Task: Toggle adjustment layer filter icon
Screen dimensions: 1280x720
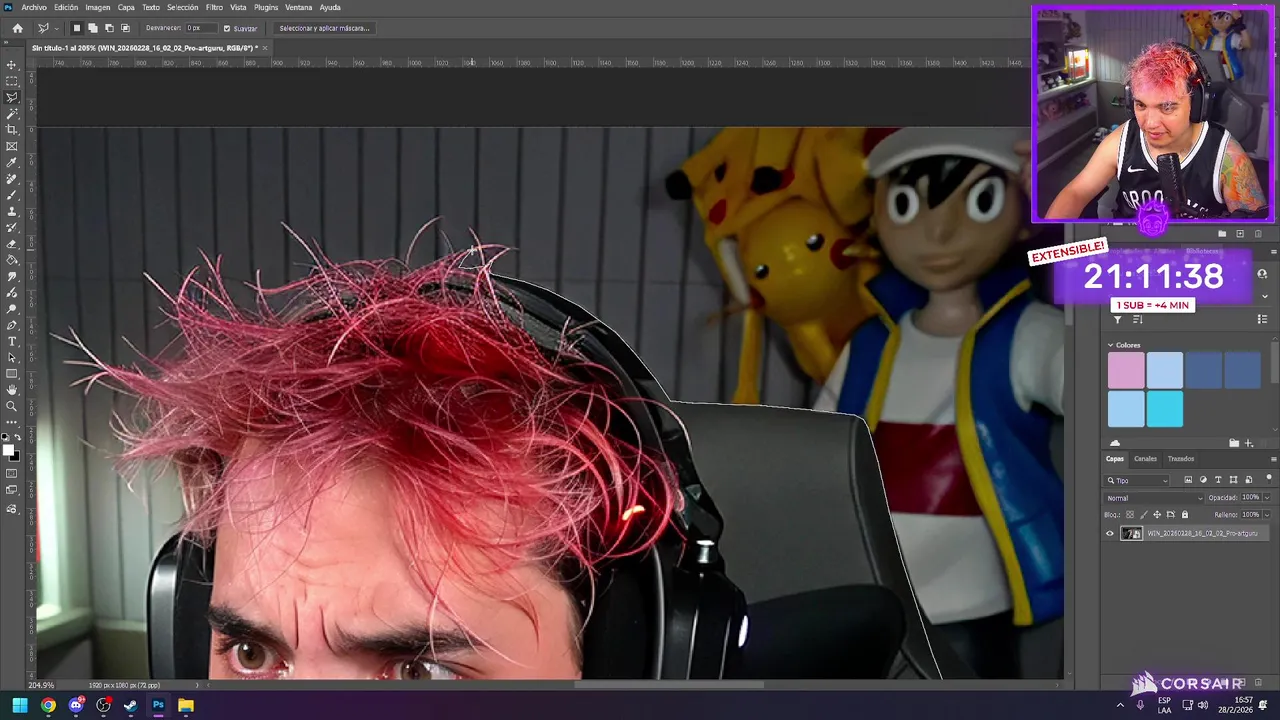Action: pyautogui.click(x=1203, y=480)
